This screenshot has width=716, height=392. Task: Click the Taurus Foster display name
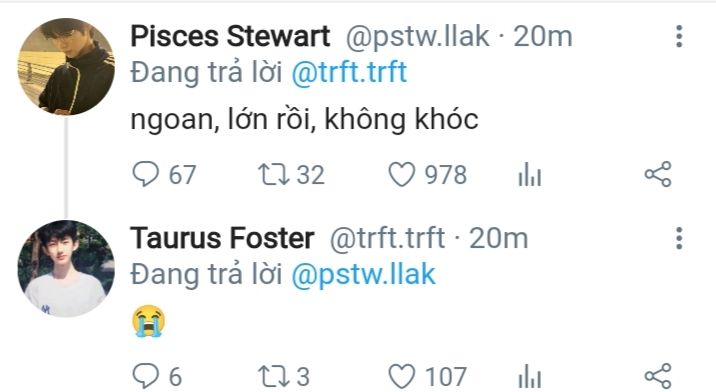[x=222, y=238]
